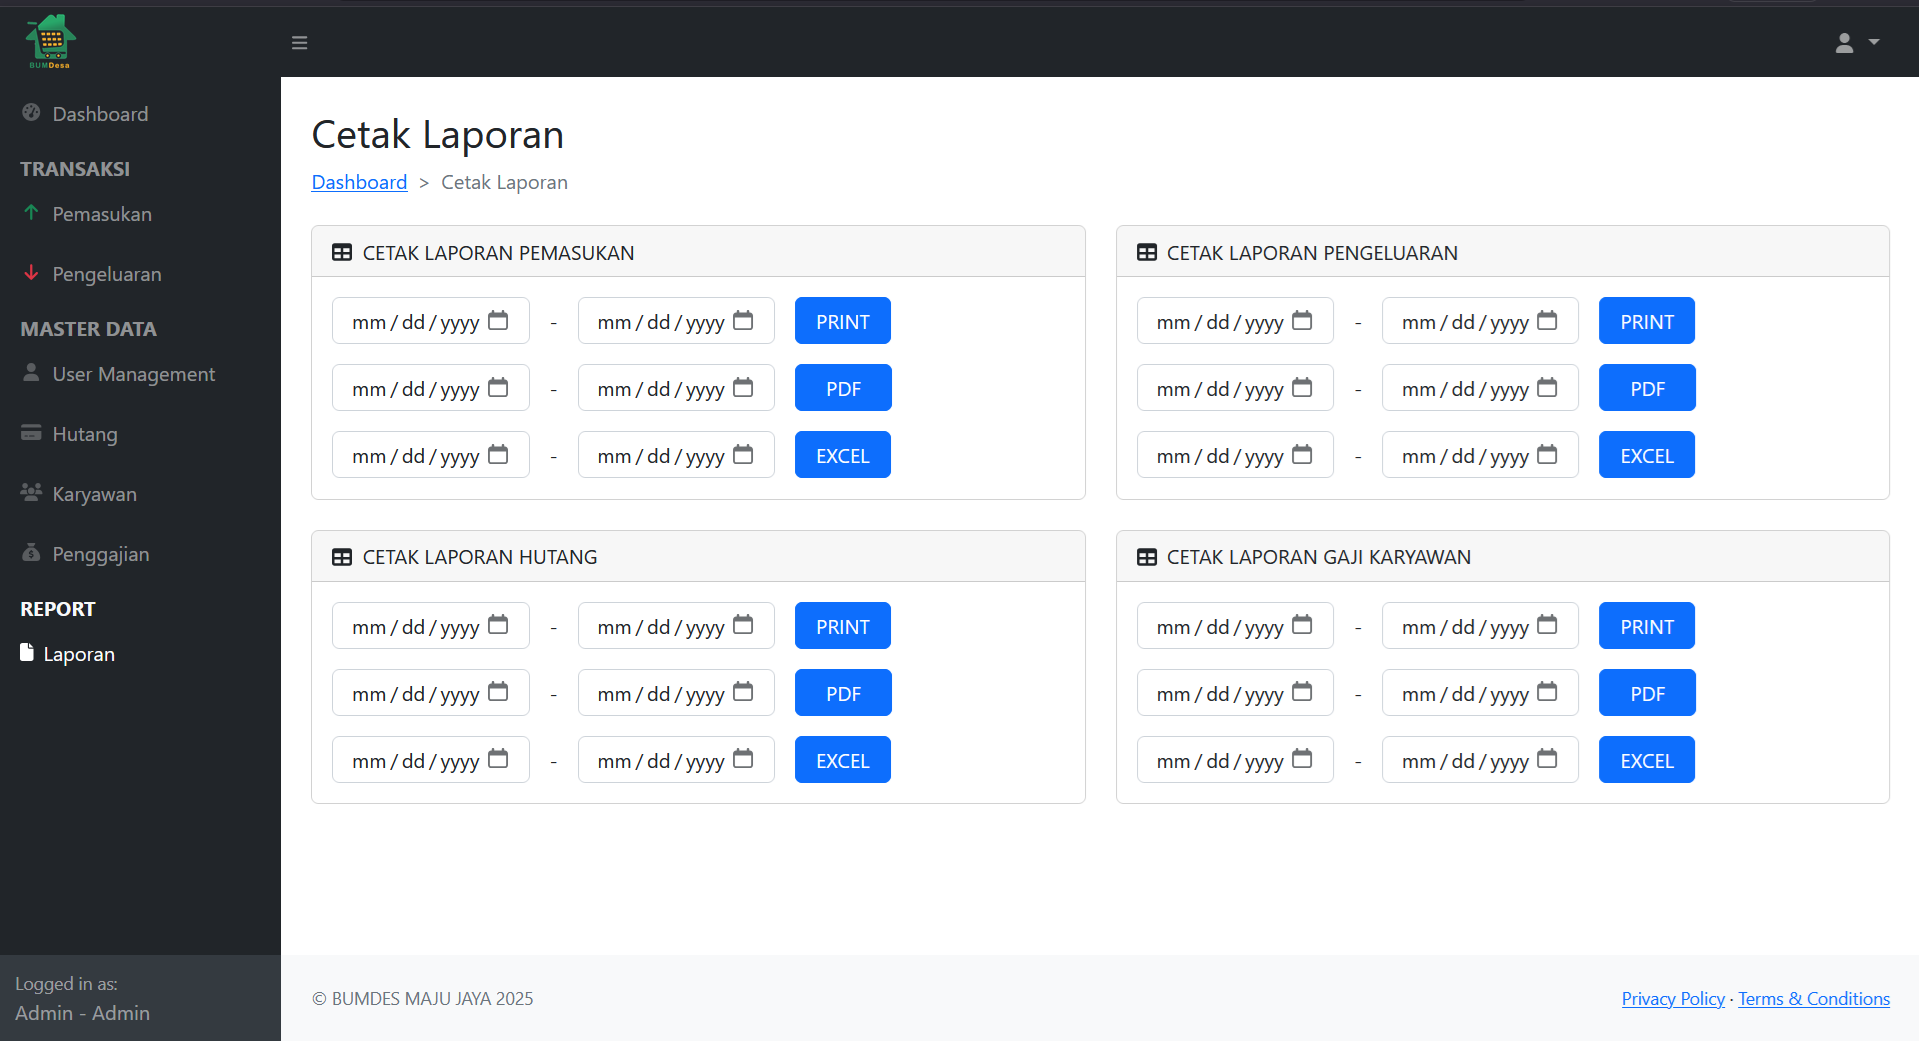This screenshot has width=1919, height=1041.
Task: Open calendar icon of Hutang PRINT start date
Action: tap(498, 625)
